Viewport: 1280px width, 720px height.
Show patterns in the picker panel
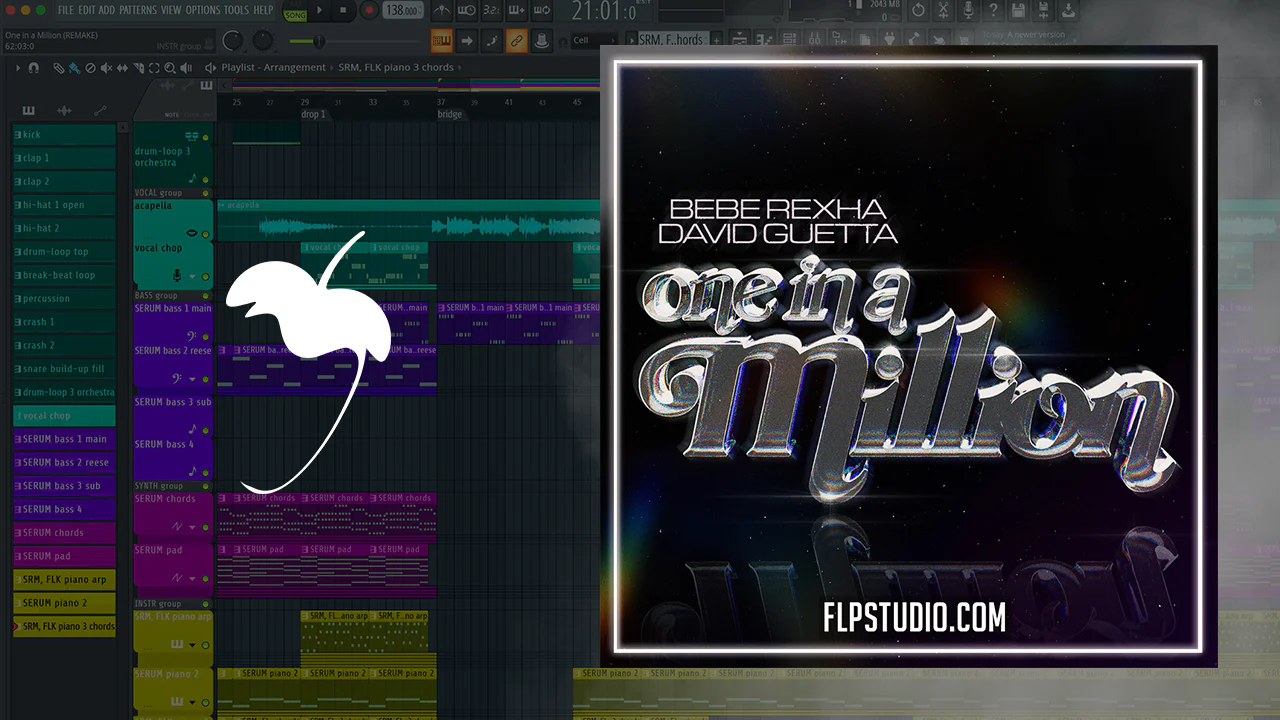click(x=29, y=110)
